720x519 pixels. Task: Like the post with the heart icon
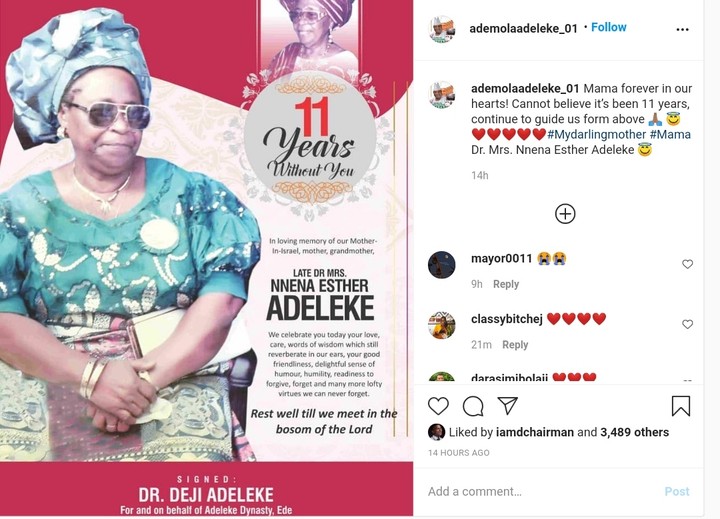click(x=438, y=406)
